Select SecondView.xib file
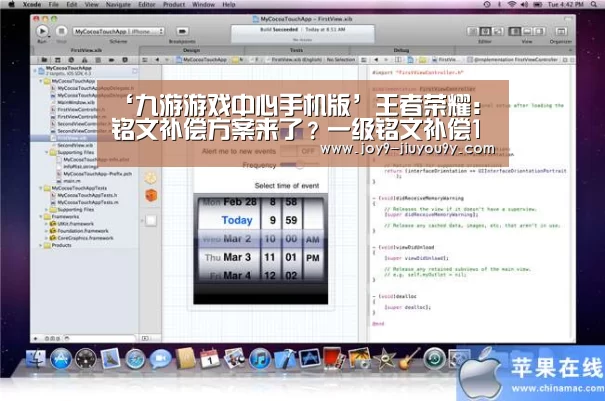The width and height of the screenshot is (605, 401). point(75,145)
